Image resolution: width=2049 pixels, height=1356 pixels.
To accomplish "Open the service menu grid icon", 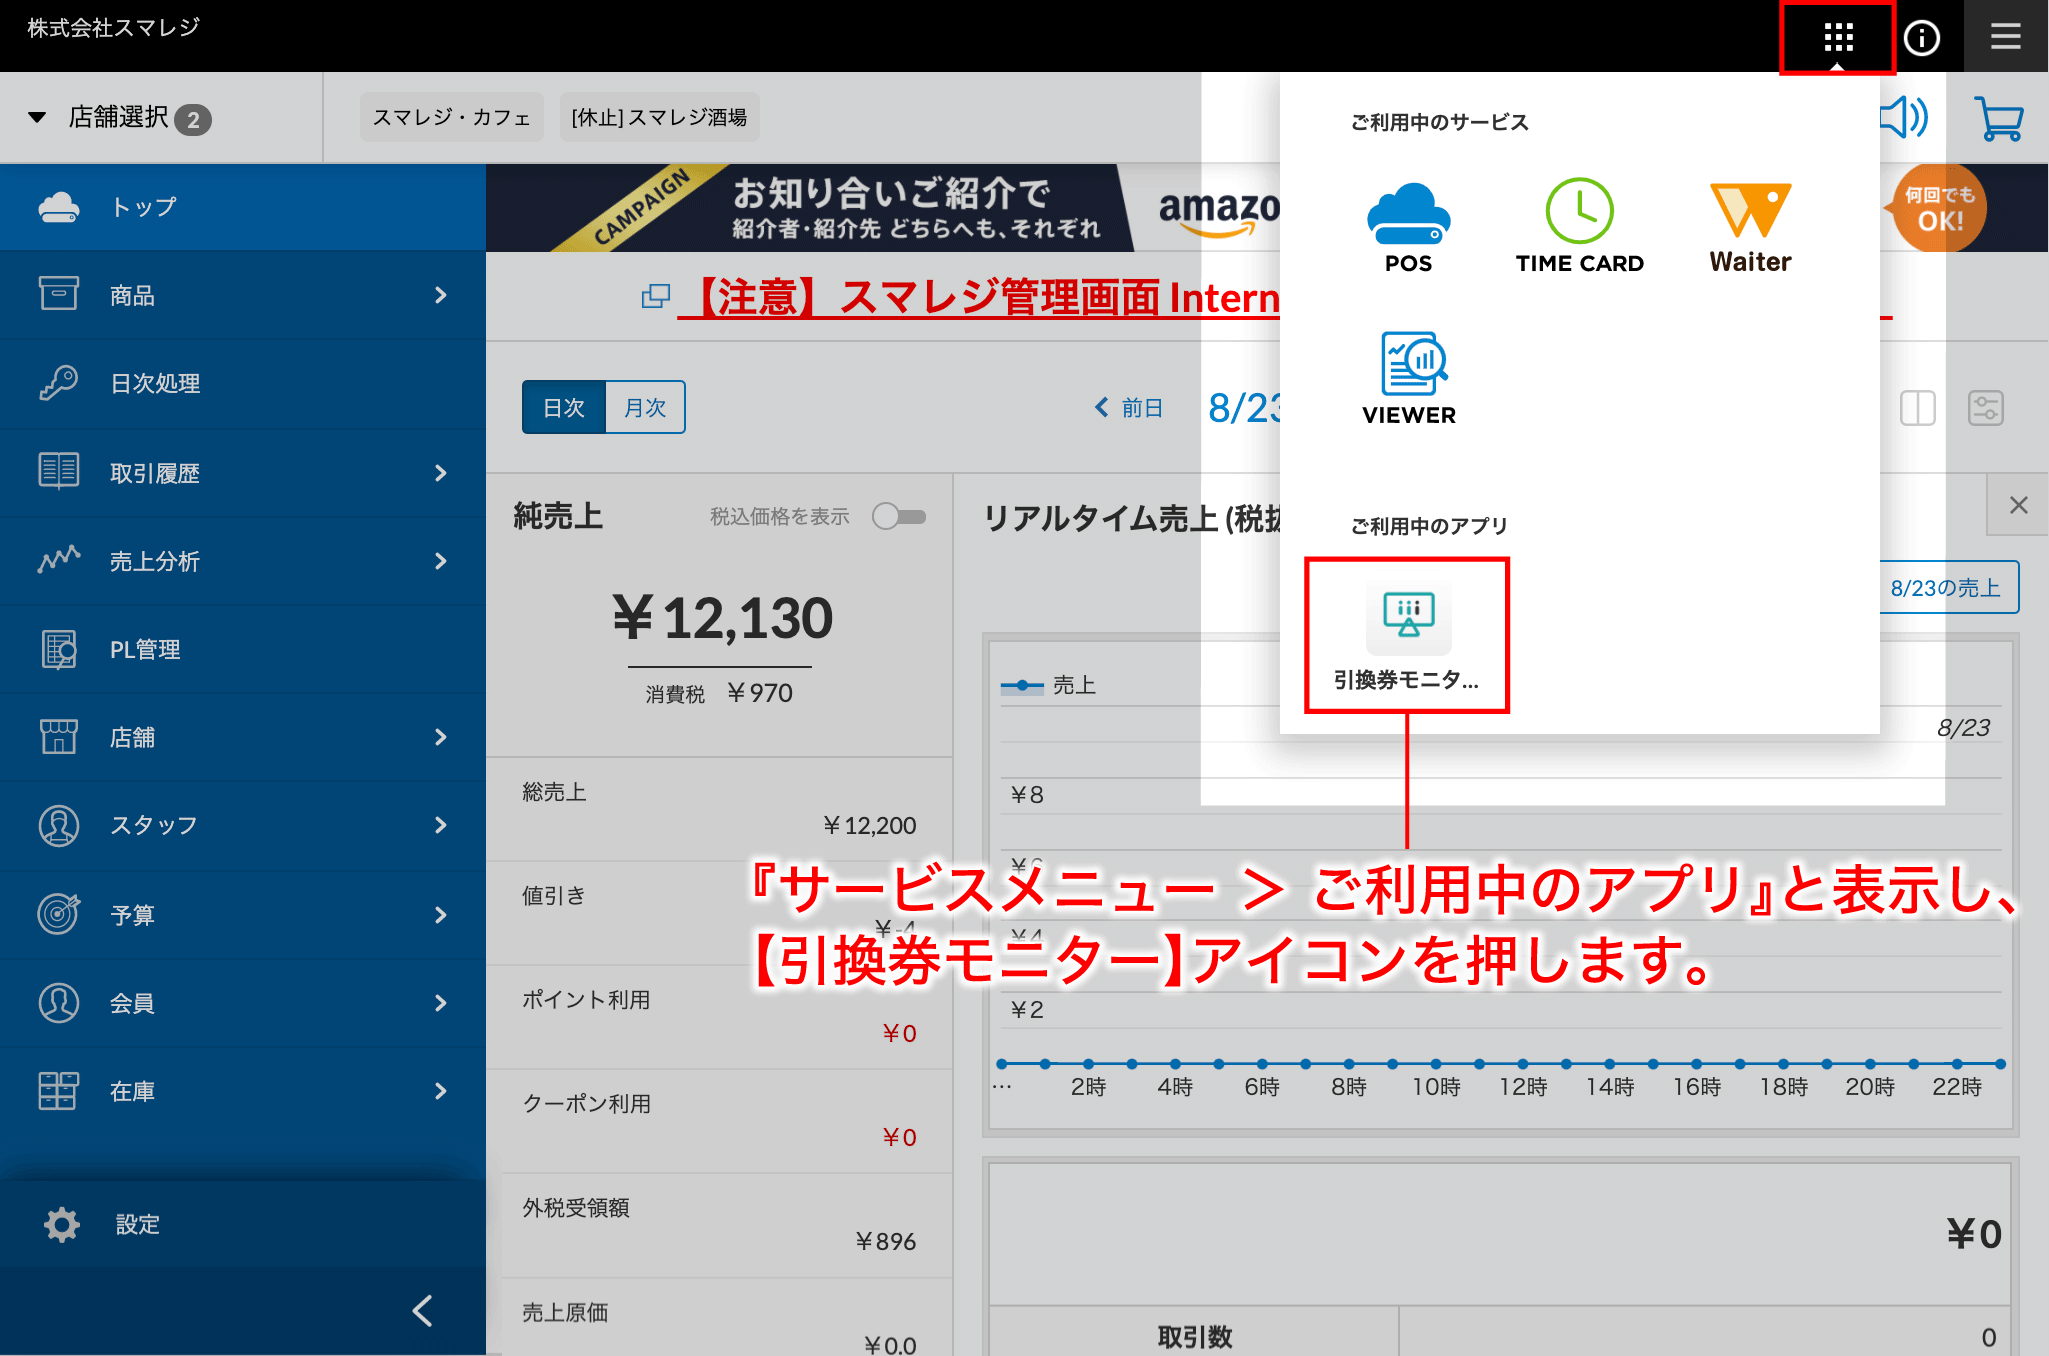I will point(1837,38).
